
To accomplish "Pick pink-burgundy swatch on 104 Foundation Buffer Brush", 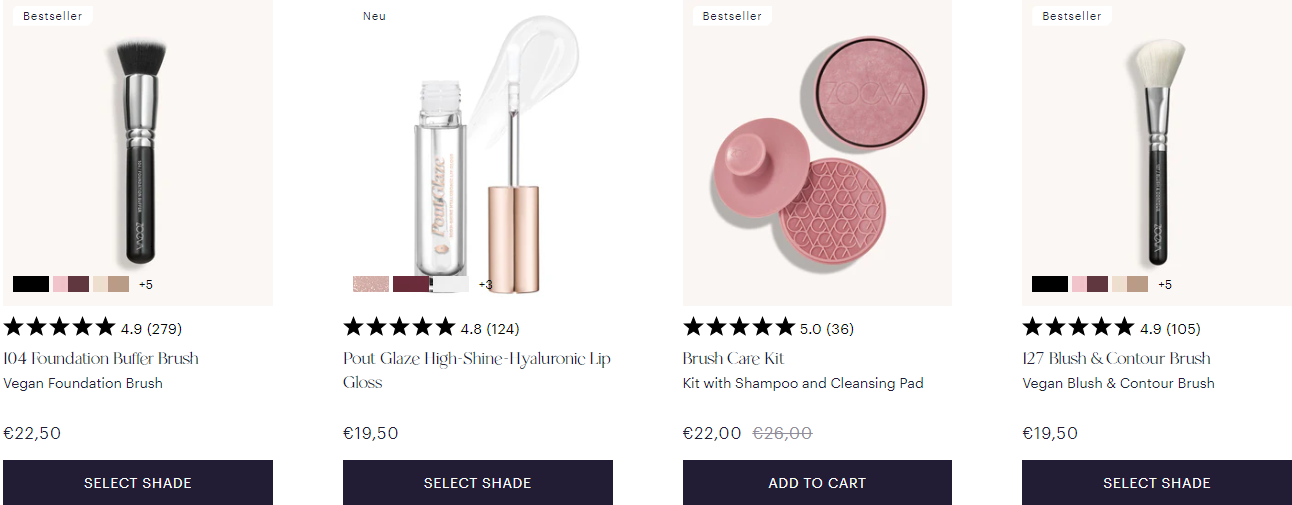I will click(71, 284).
